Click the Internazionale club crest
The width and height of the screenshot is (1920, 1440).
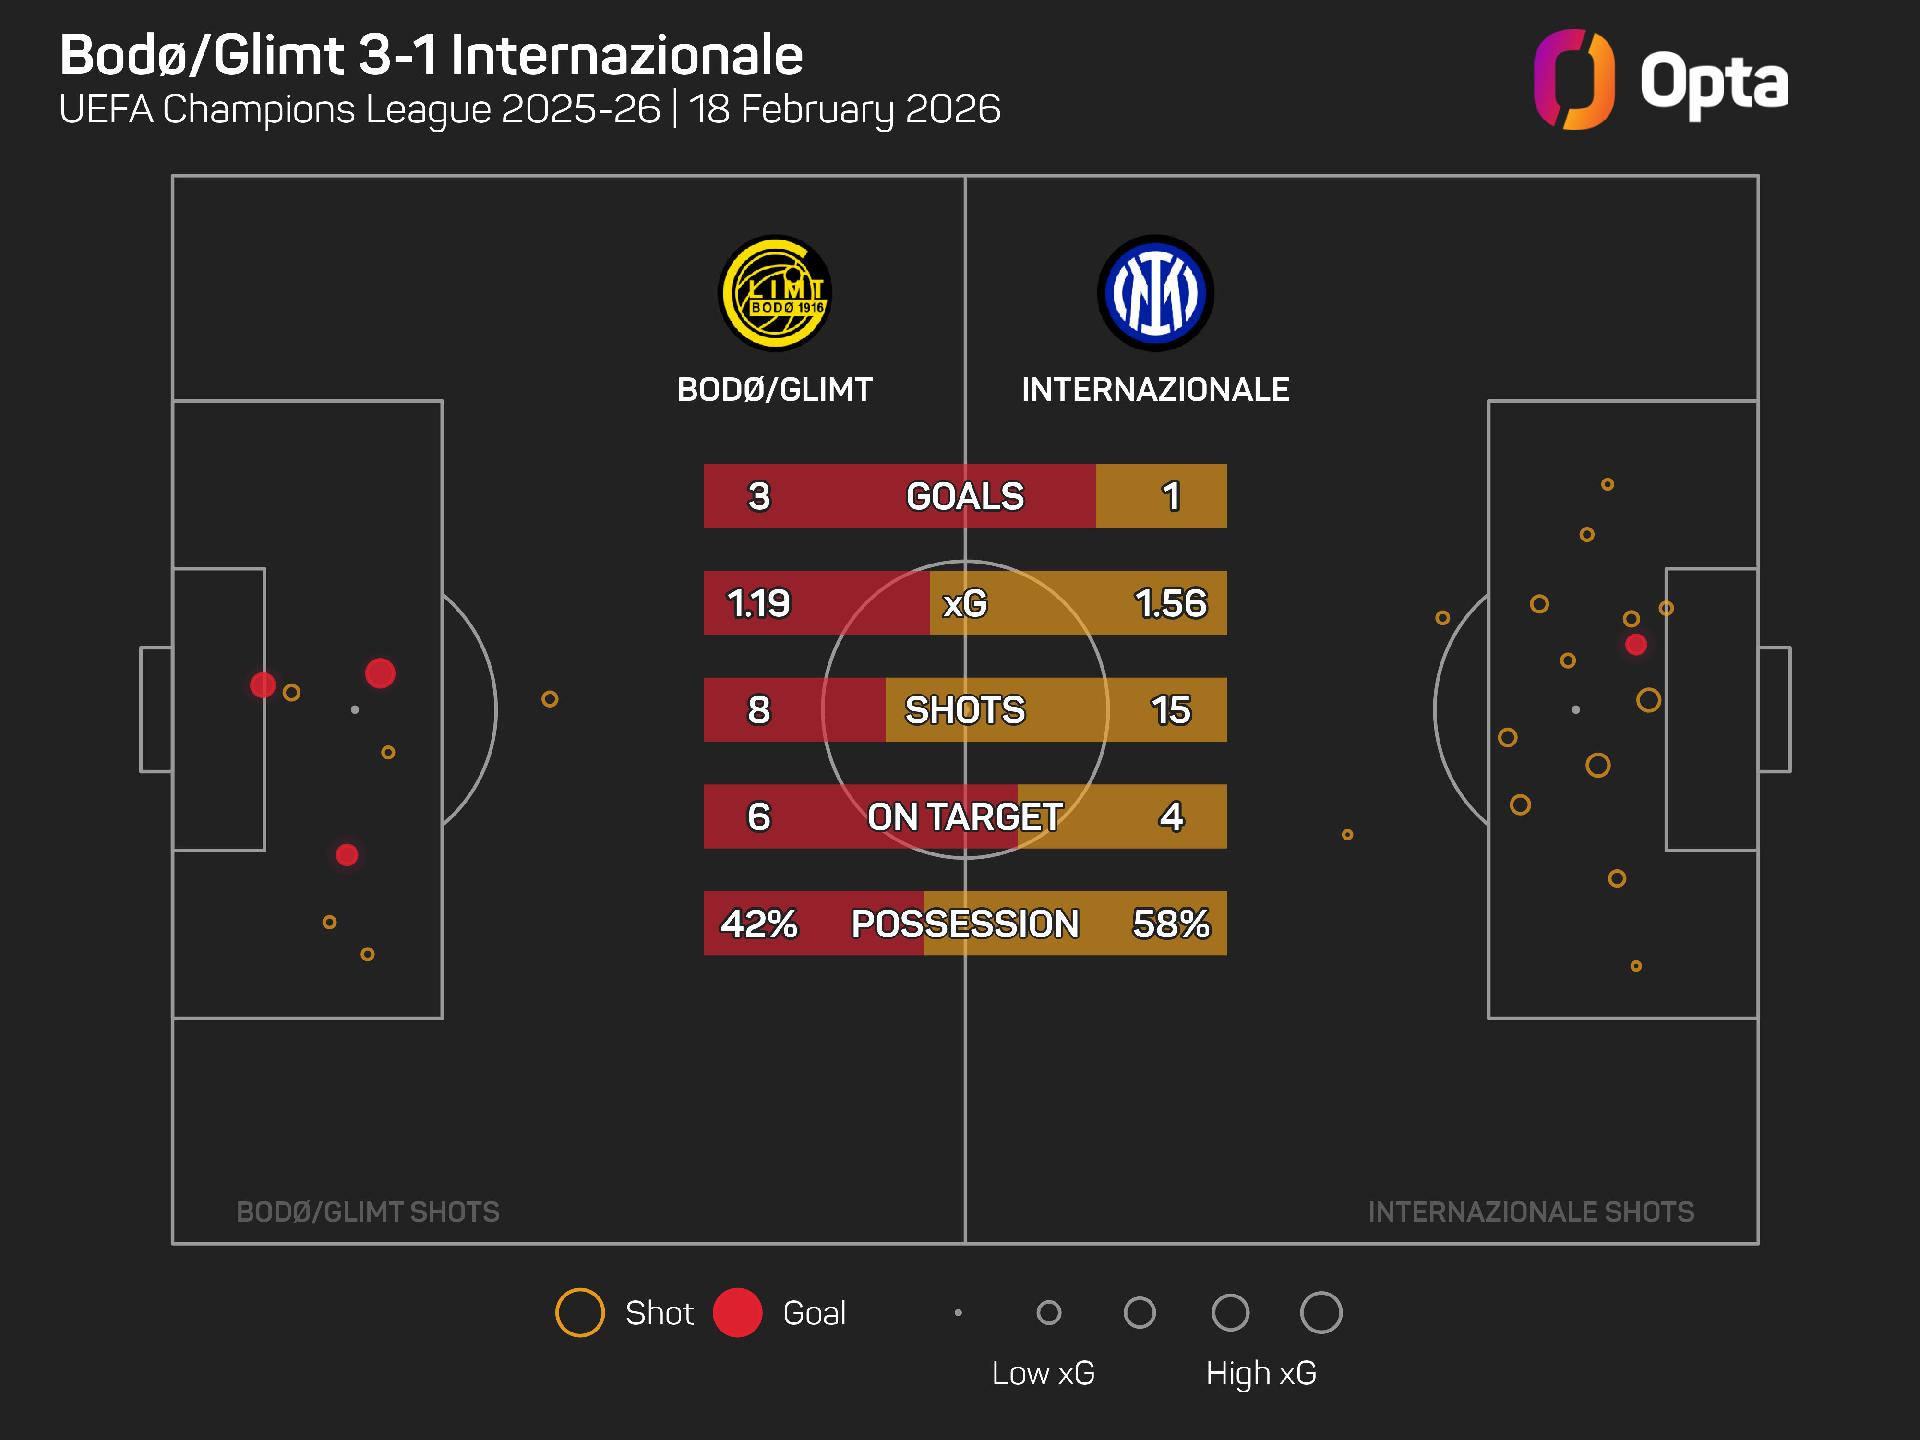pyautogui.click(x=1155, y=293)
